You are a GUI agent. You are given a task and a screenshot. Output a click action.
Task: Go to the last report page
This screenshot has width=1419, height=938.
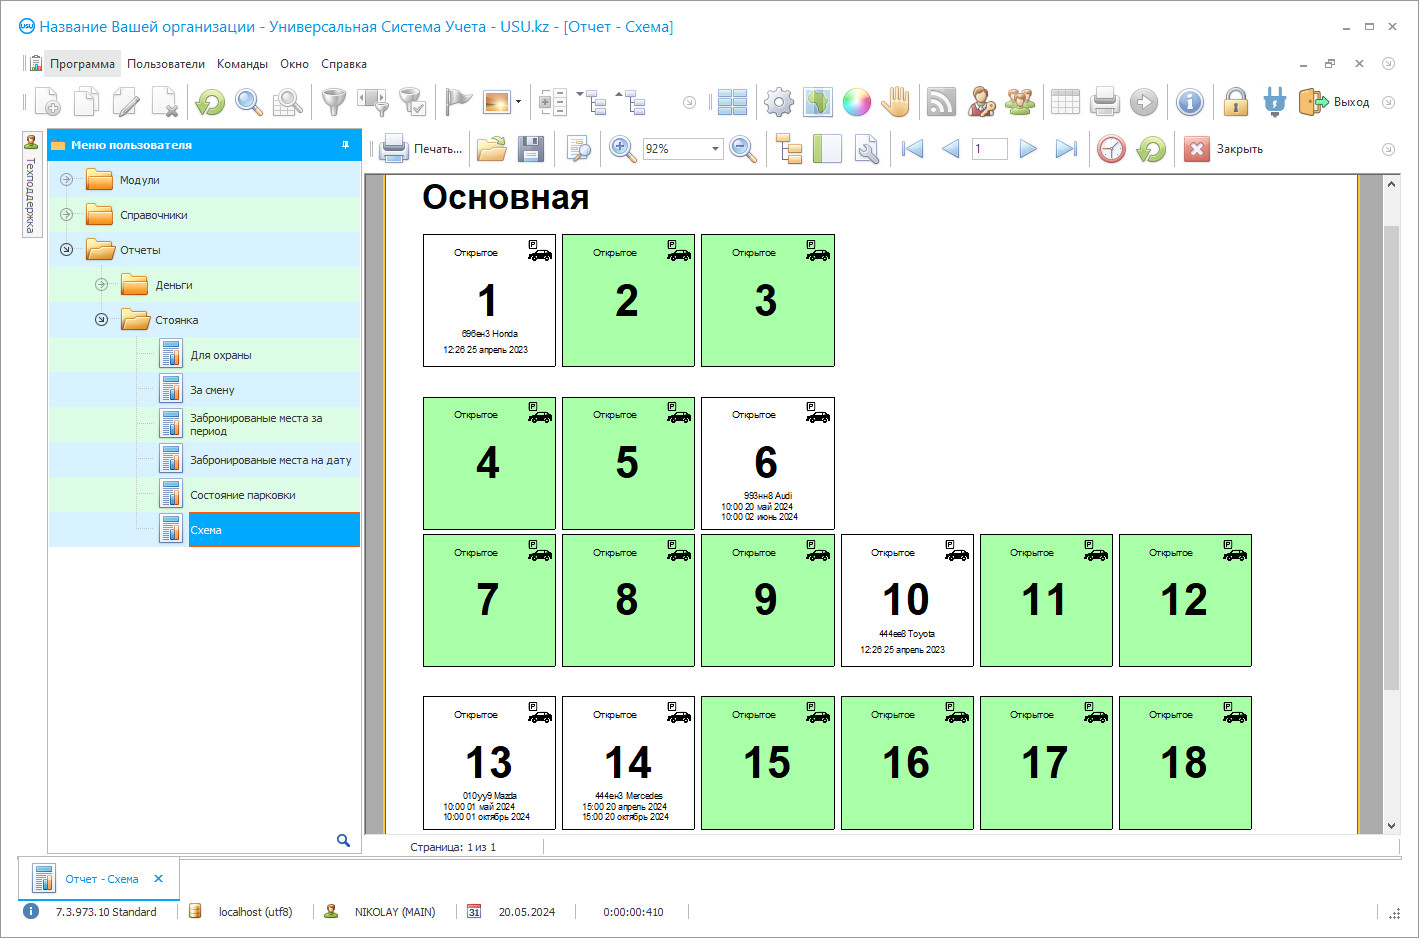(x=1066, y=149)
